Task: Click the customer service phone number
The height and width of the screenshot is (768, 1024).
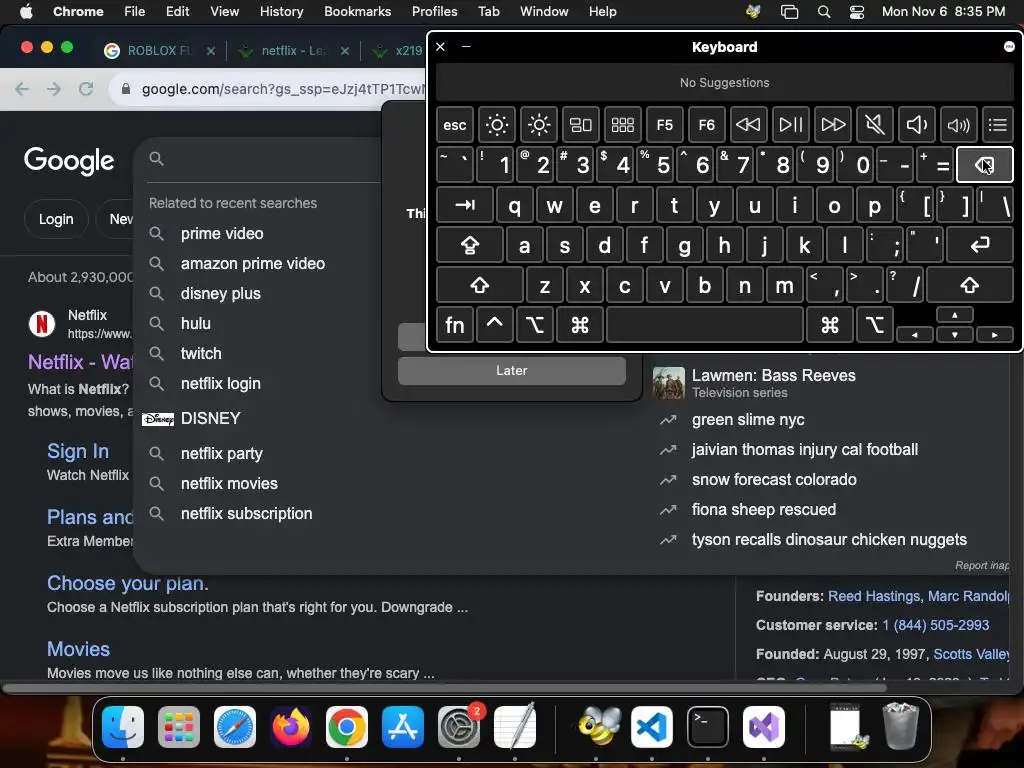Action: point(936,625)
